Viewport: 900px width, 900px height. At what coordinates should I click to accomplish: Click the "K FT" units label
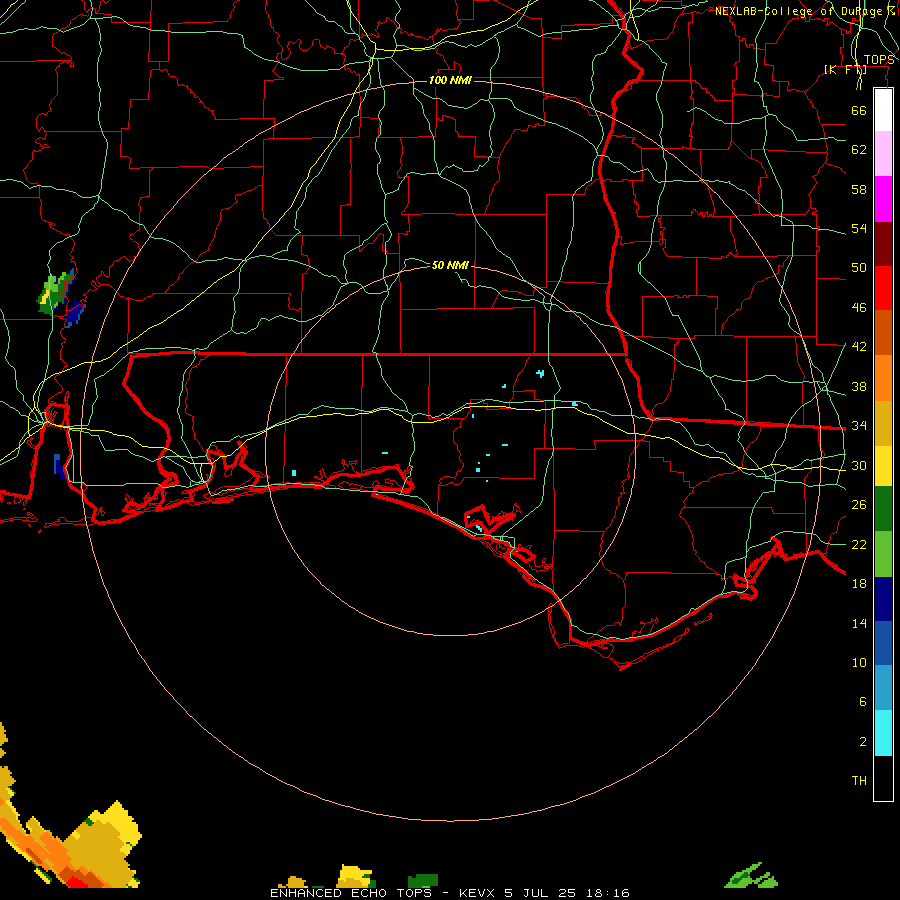tap(845, 70)
